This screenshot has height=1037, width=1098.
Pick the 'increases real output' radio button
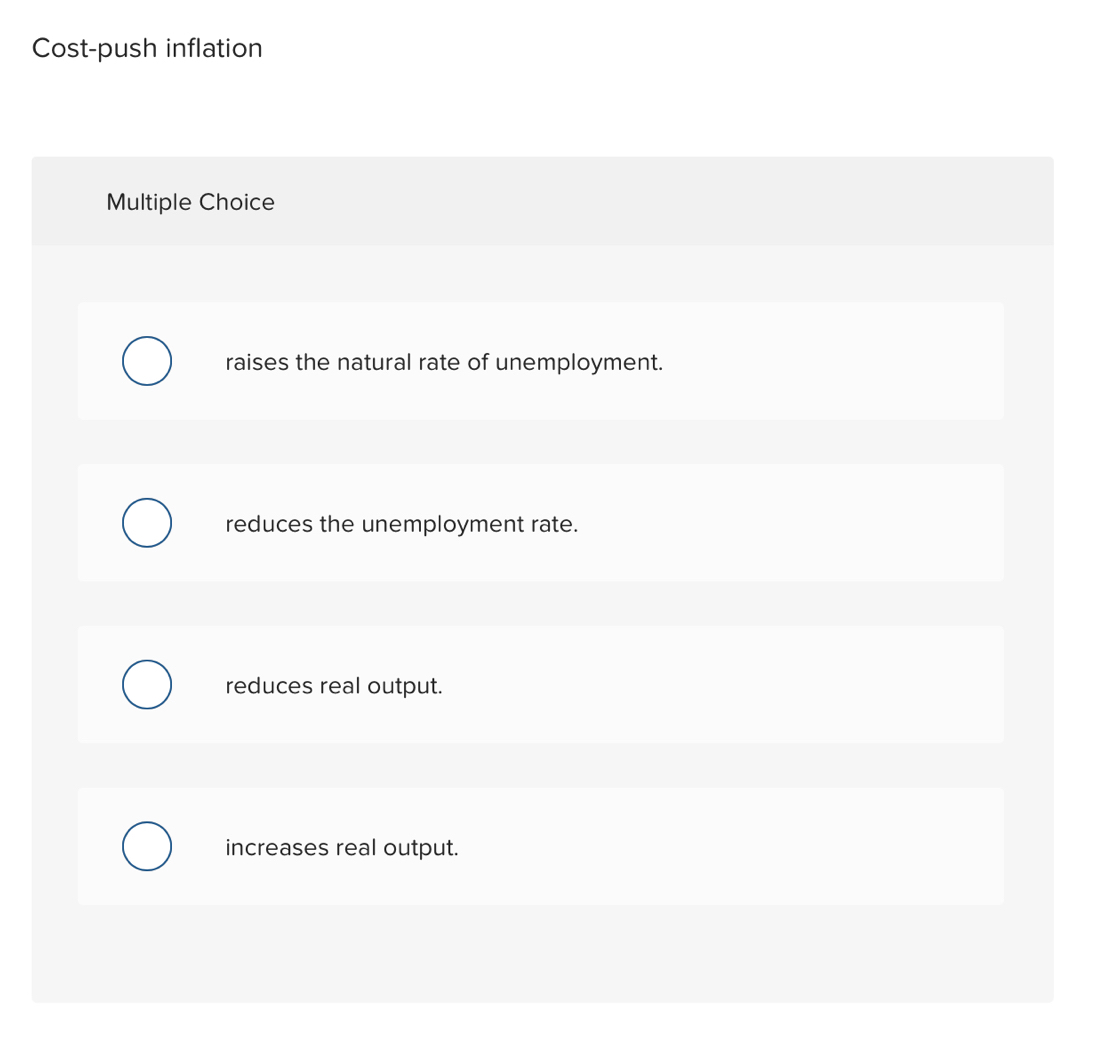point(146,847)
